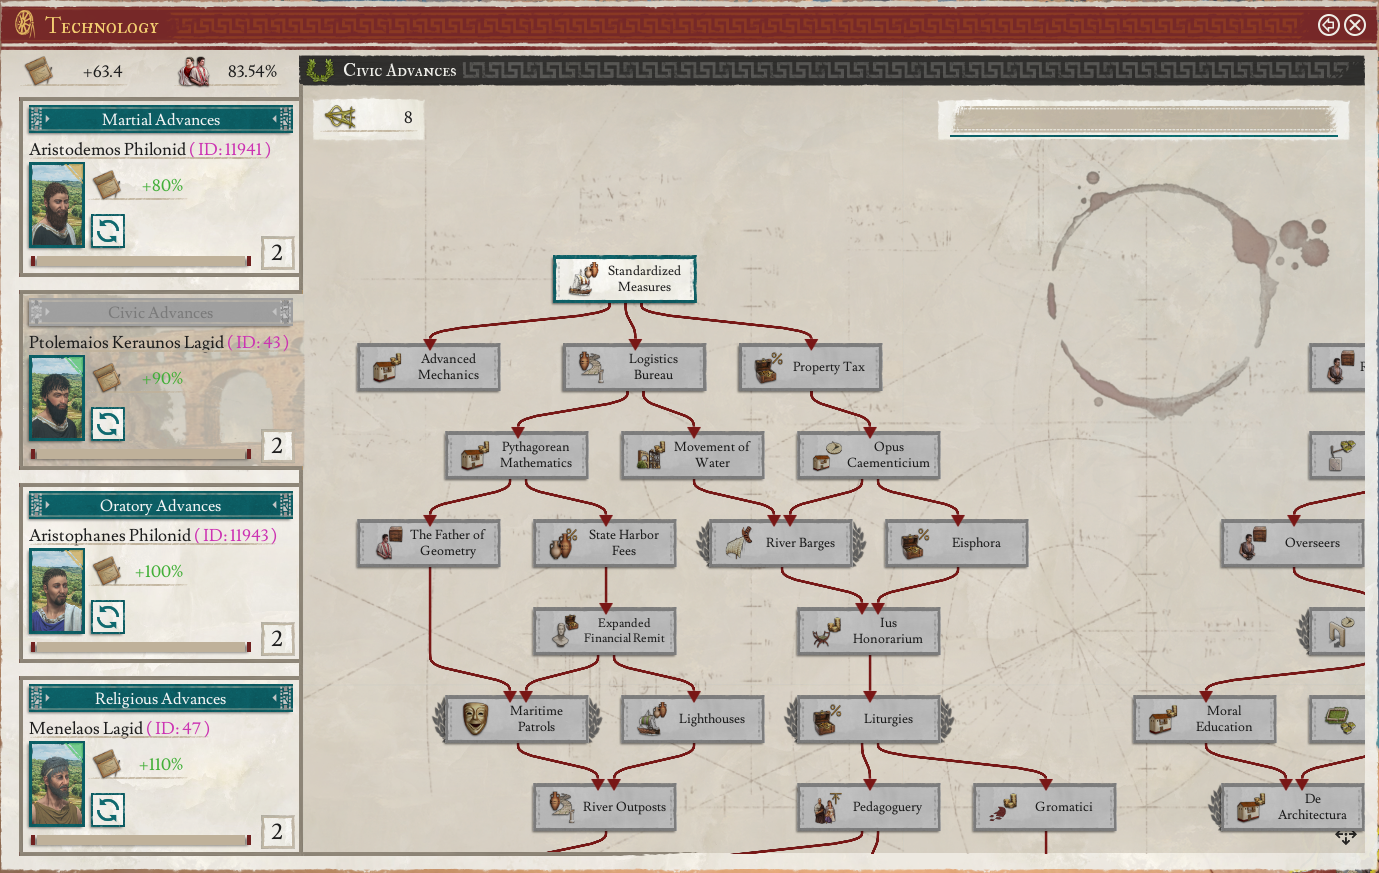Switch to Religious Advances tab
The width and height of the screenshot is (1379, 873).
160,698
